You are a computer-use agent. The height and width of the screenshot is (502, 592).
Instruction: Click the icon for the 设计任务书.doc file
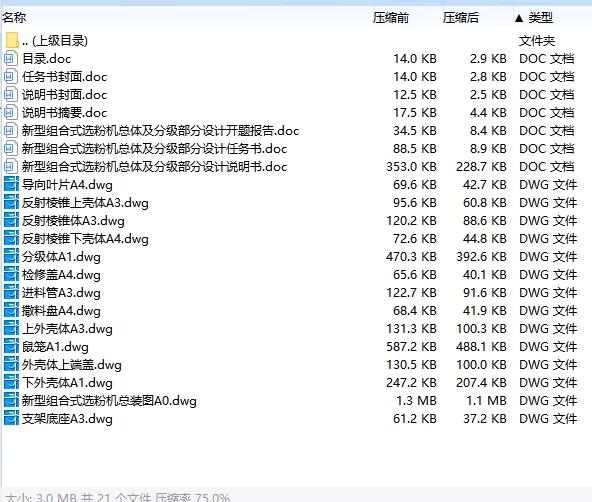point(11,148)
